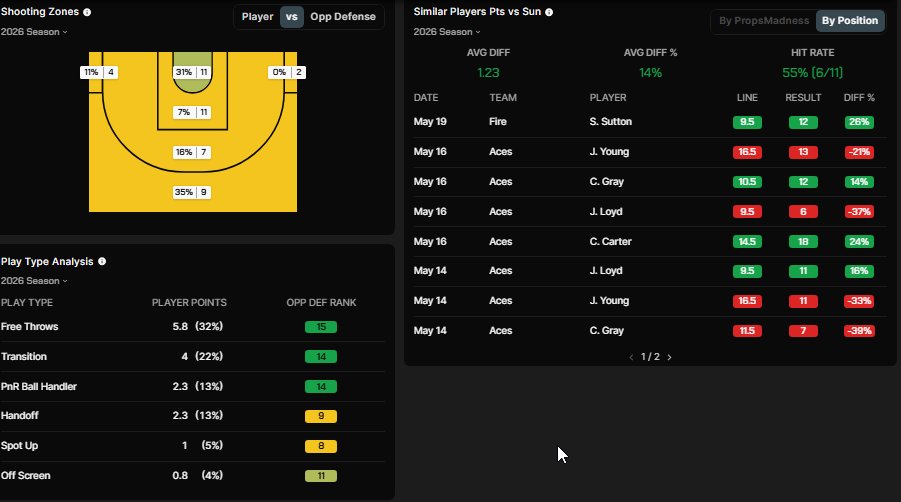
Task: Open Play Type Analysis info icon
Action: pyautogui.click(x=102, y=261)
